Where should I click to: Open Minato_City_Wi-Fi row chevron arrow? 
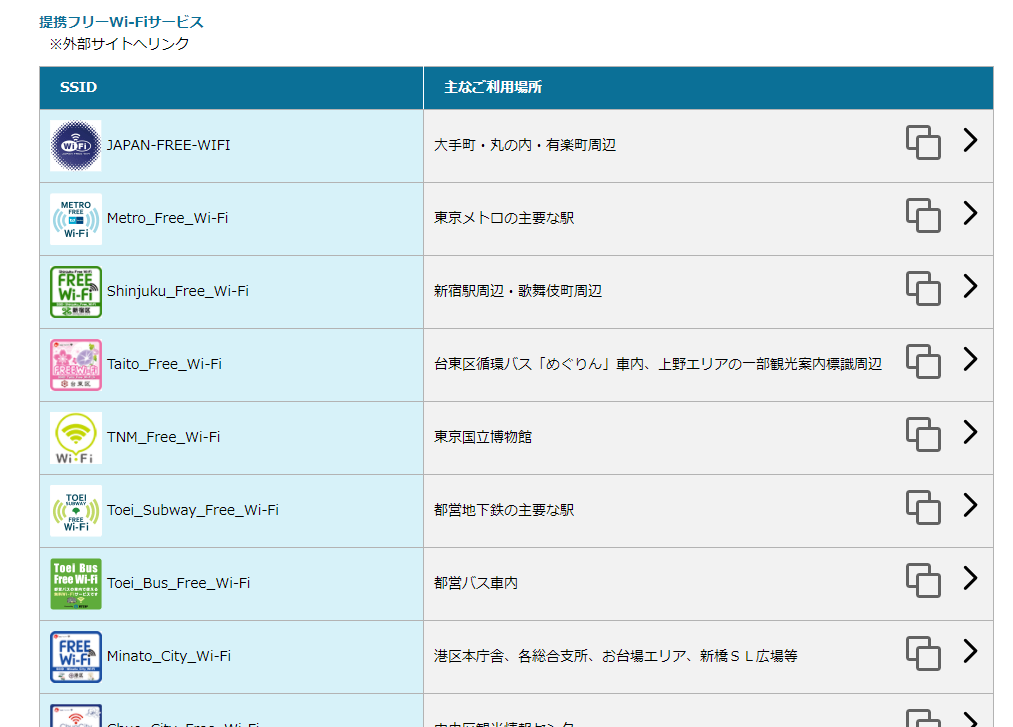970,651
